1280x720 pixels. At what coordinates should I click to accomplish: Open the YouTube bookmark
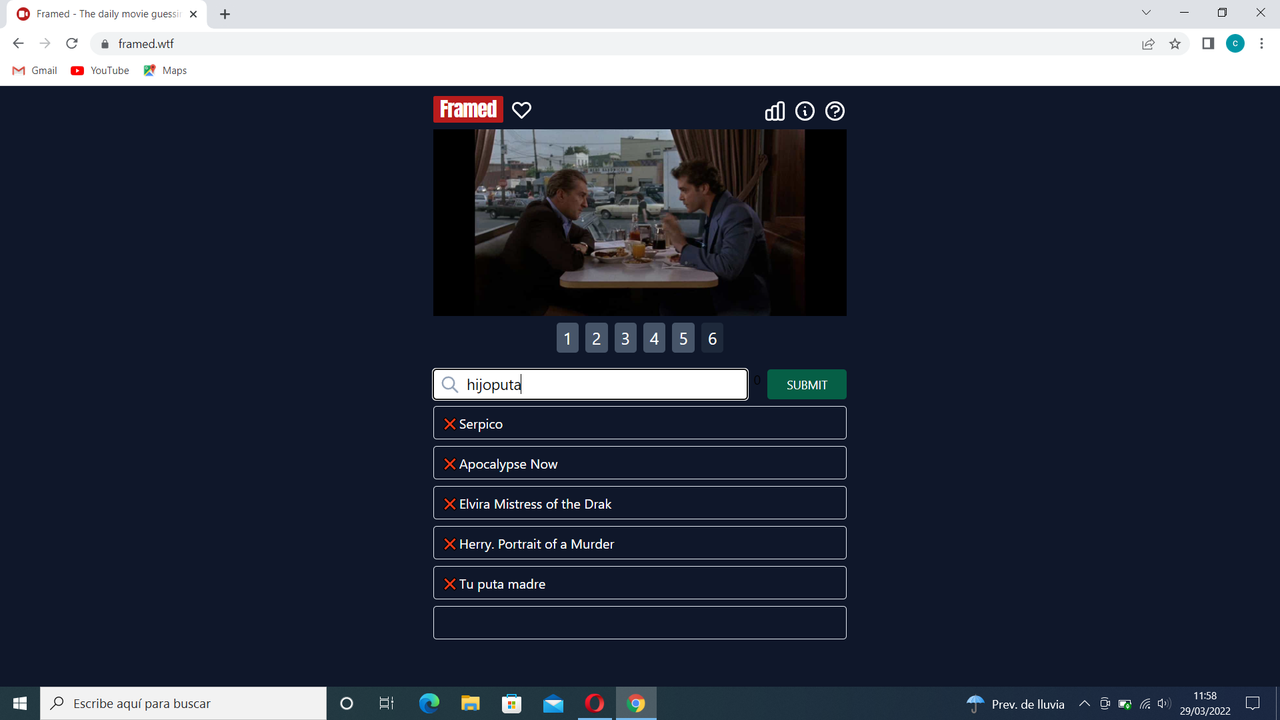tap(100, 71)
